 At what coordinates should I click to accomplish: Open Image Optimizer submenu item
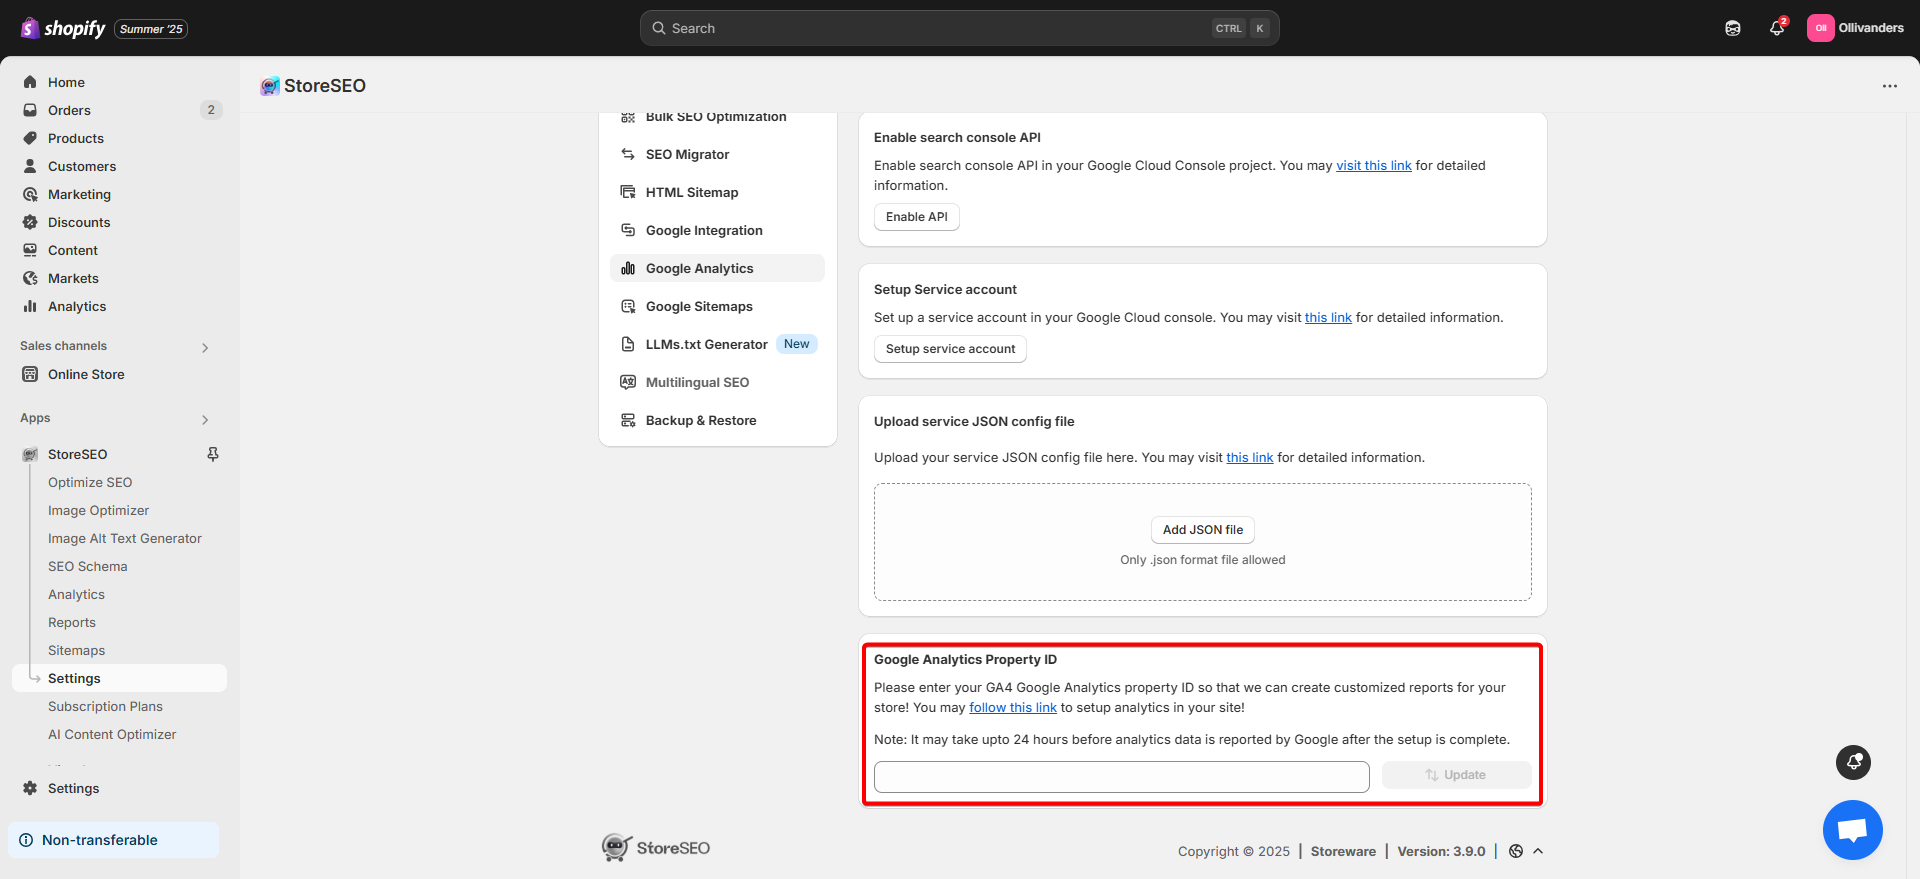98,510
